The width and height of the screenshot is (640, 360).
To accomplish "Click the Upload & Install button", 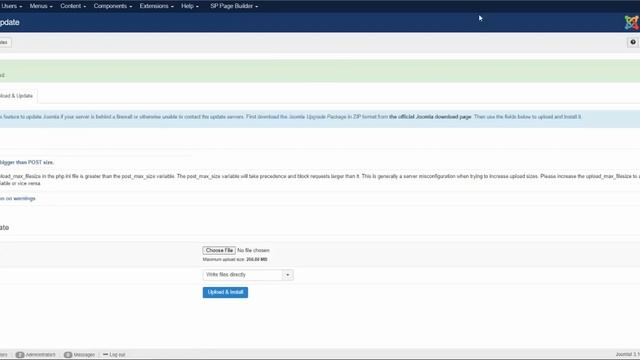I will pyautogui.click(x=225, y=292).
